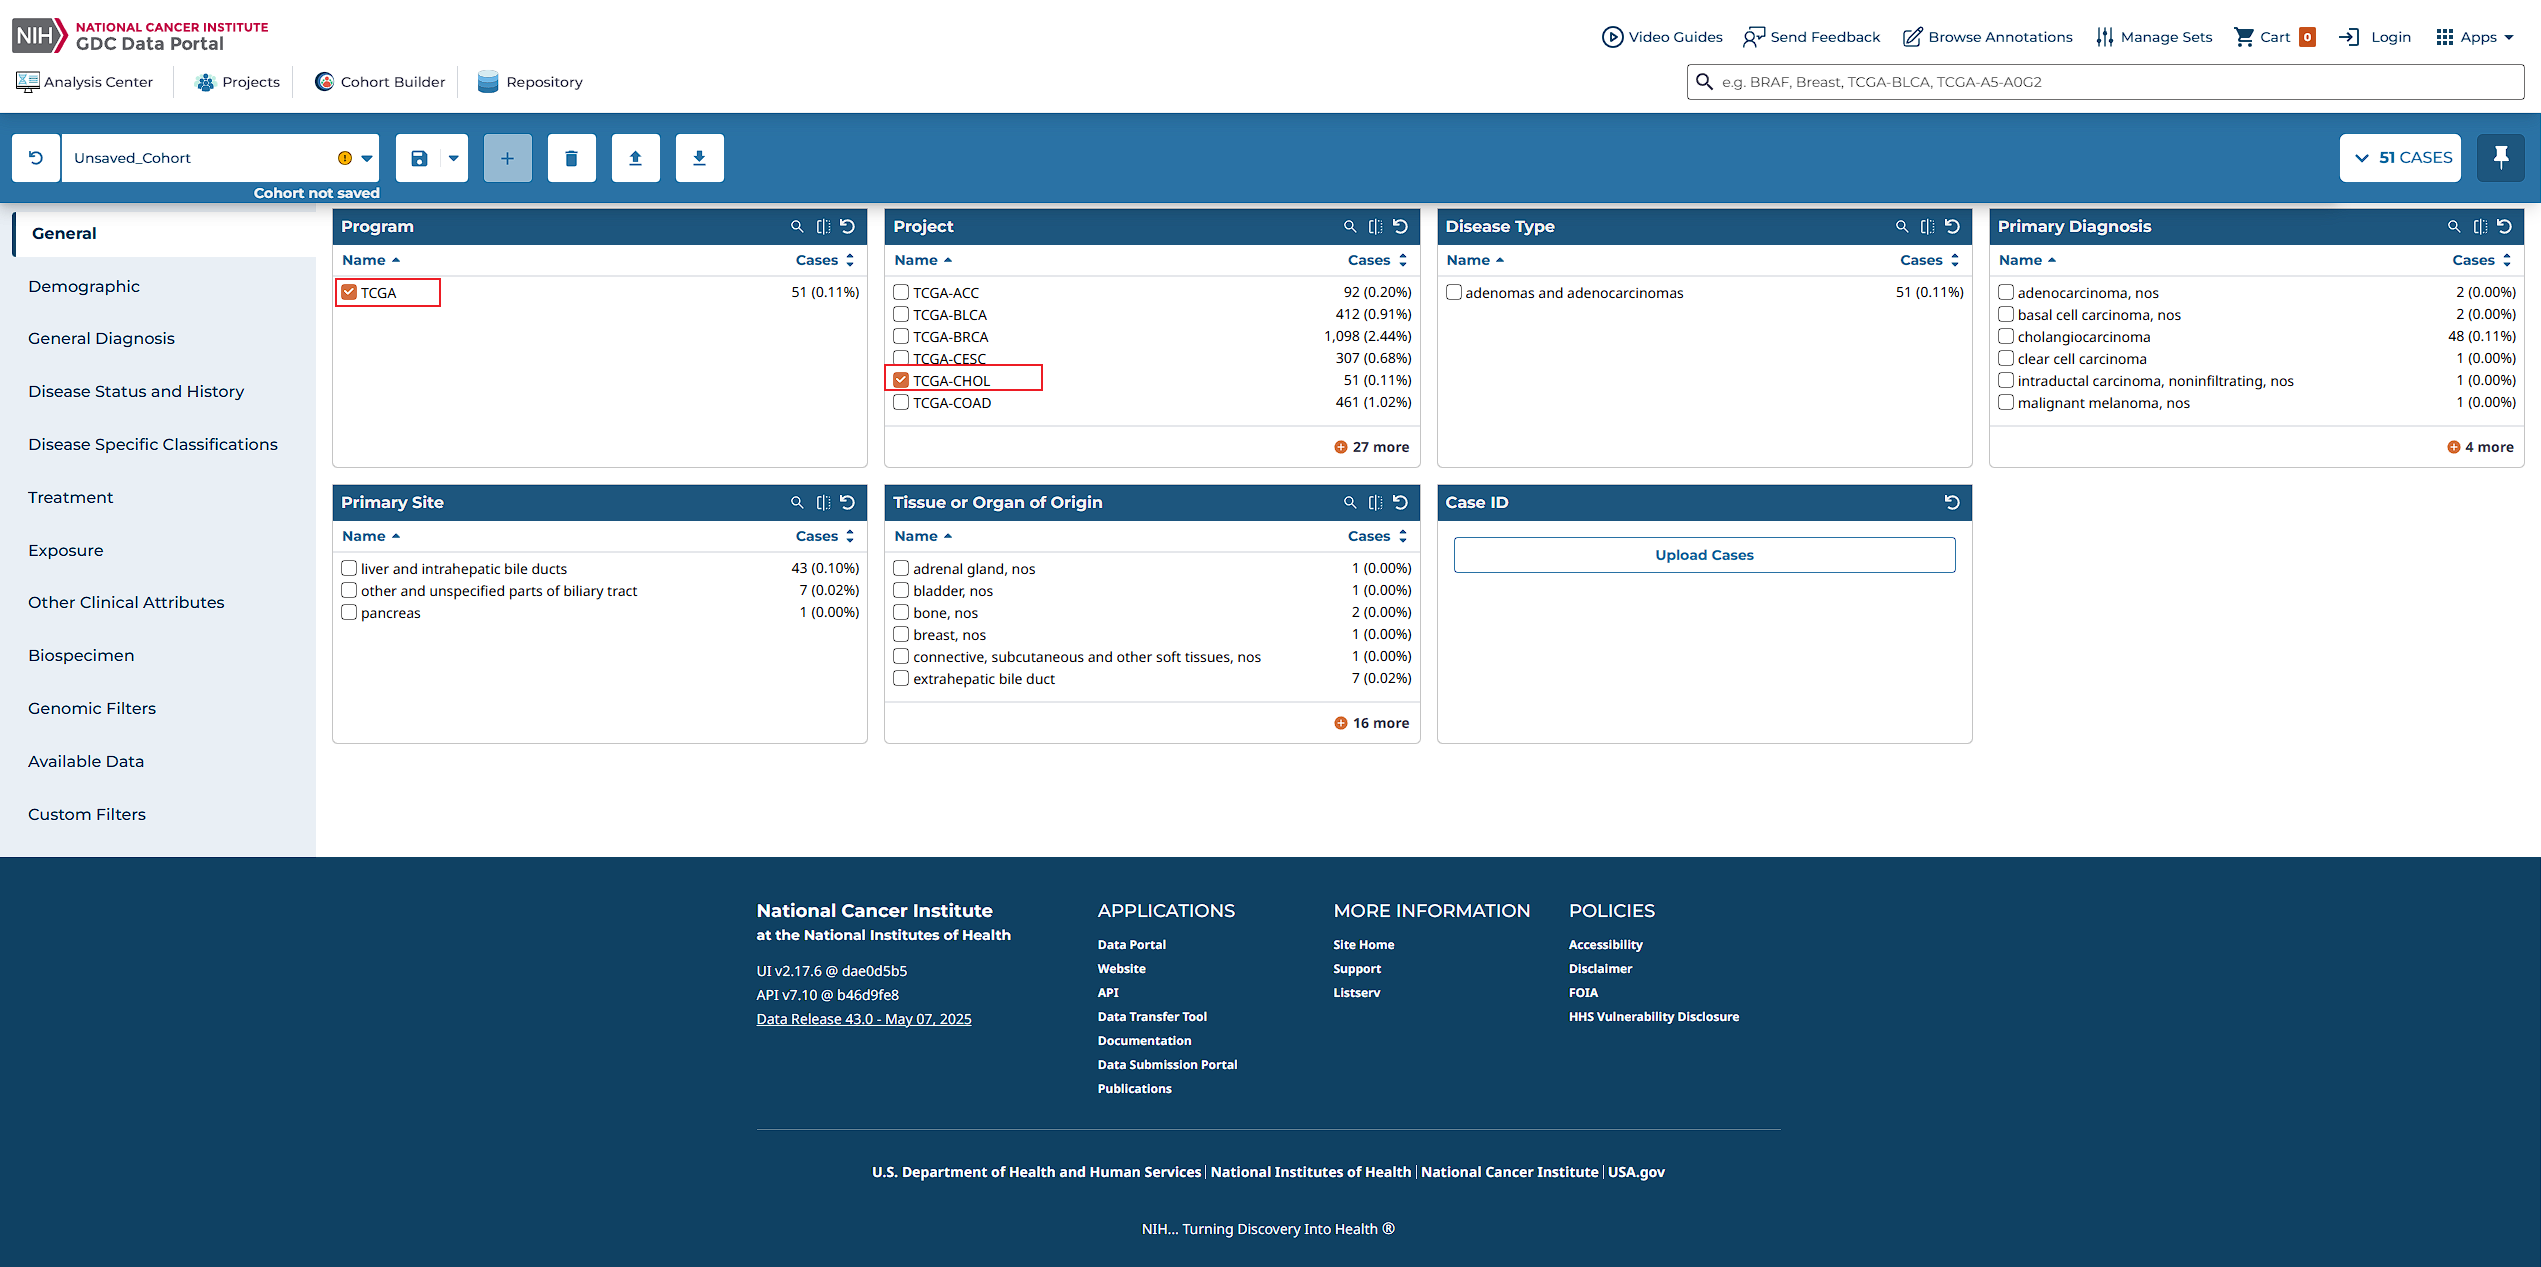2541x1267 pixels.
Task: Save the cohort with the disk icon
Action: [419, 158]
